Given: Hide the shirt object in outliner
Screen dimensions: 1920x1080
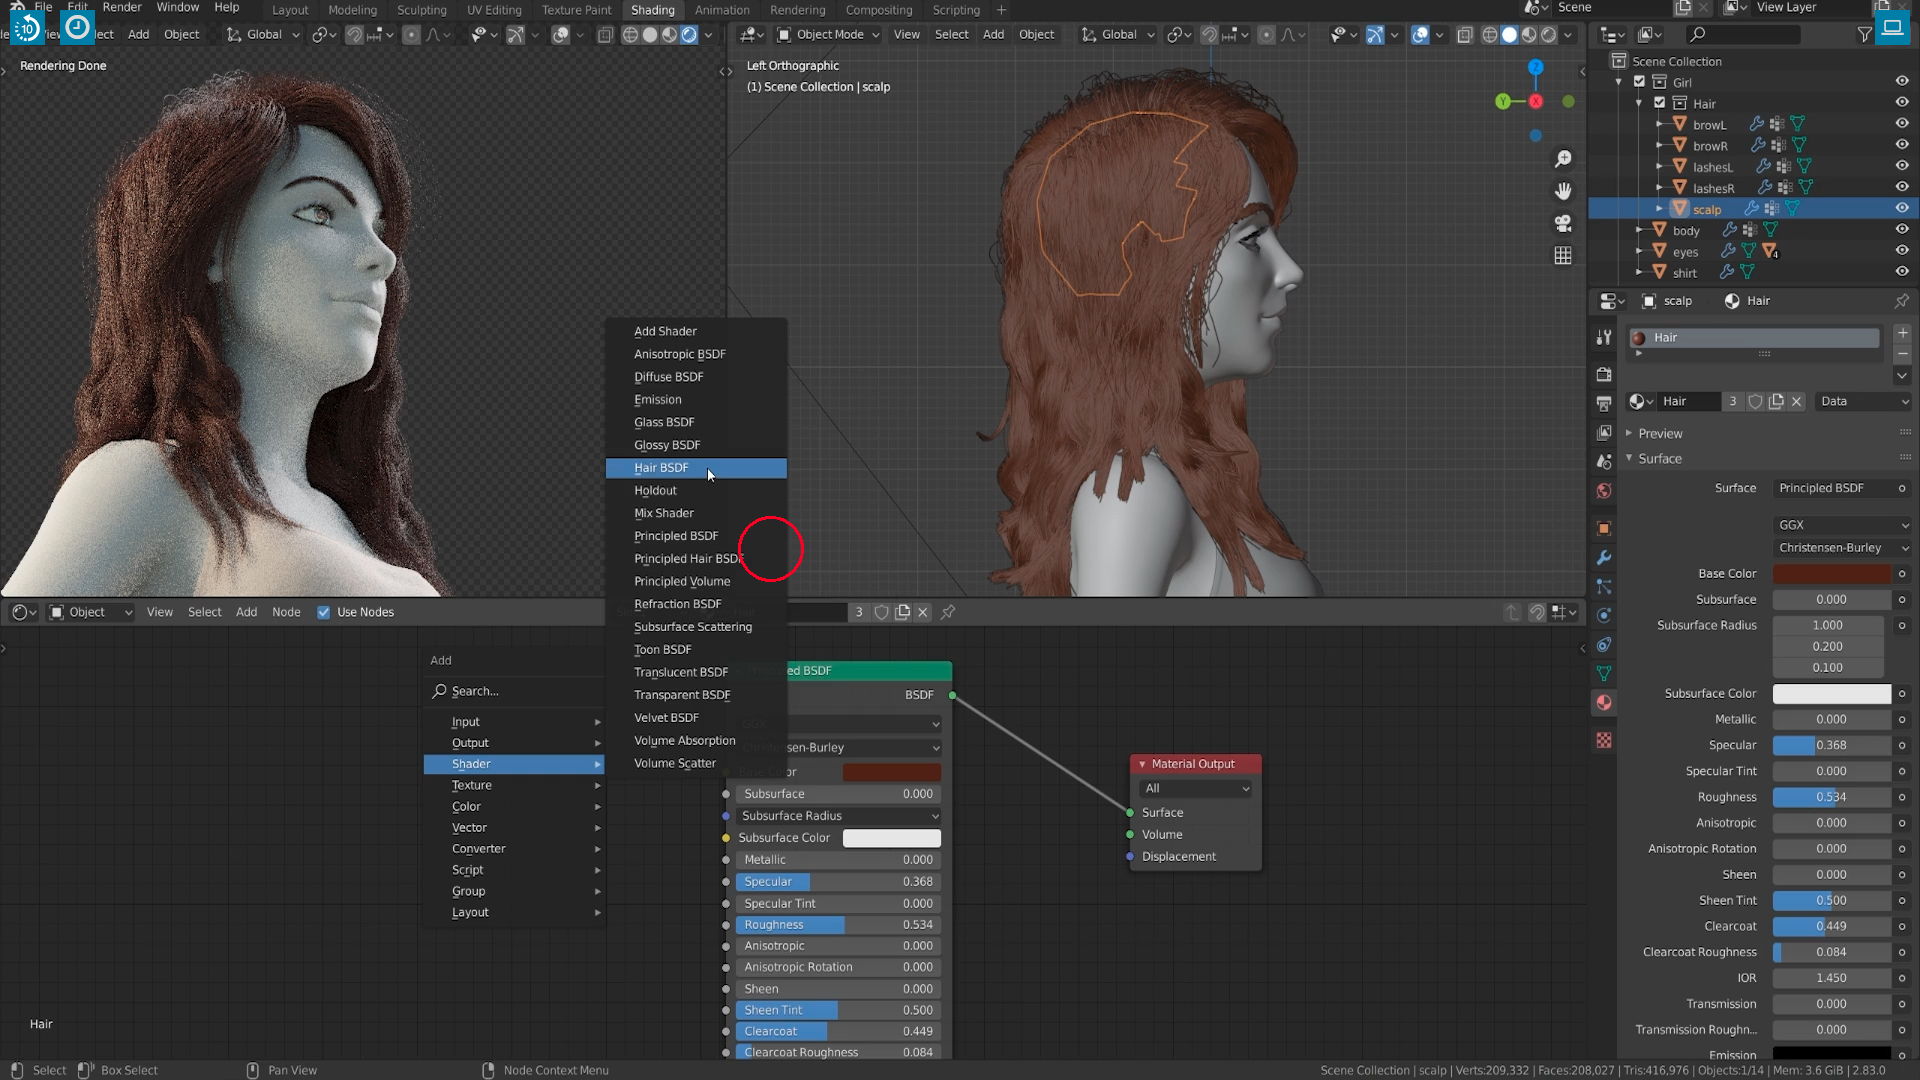Looking at the screenshot, I should tap(1901, 272).
